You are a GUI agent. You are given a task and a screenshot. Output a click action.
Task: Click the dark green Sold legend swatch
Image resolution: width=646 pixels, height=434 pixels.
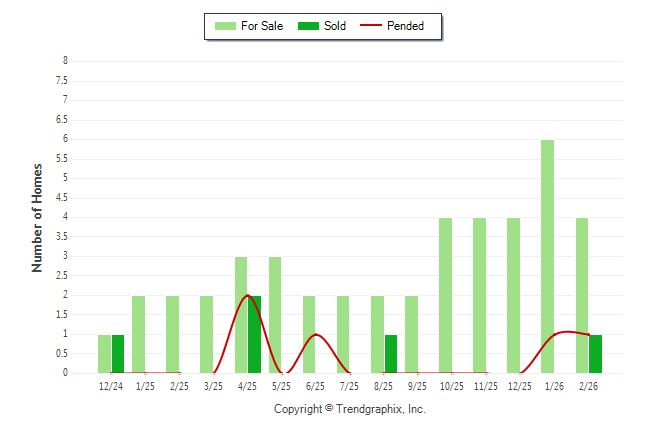309,26
